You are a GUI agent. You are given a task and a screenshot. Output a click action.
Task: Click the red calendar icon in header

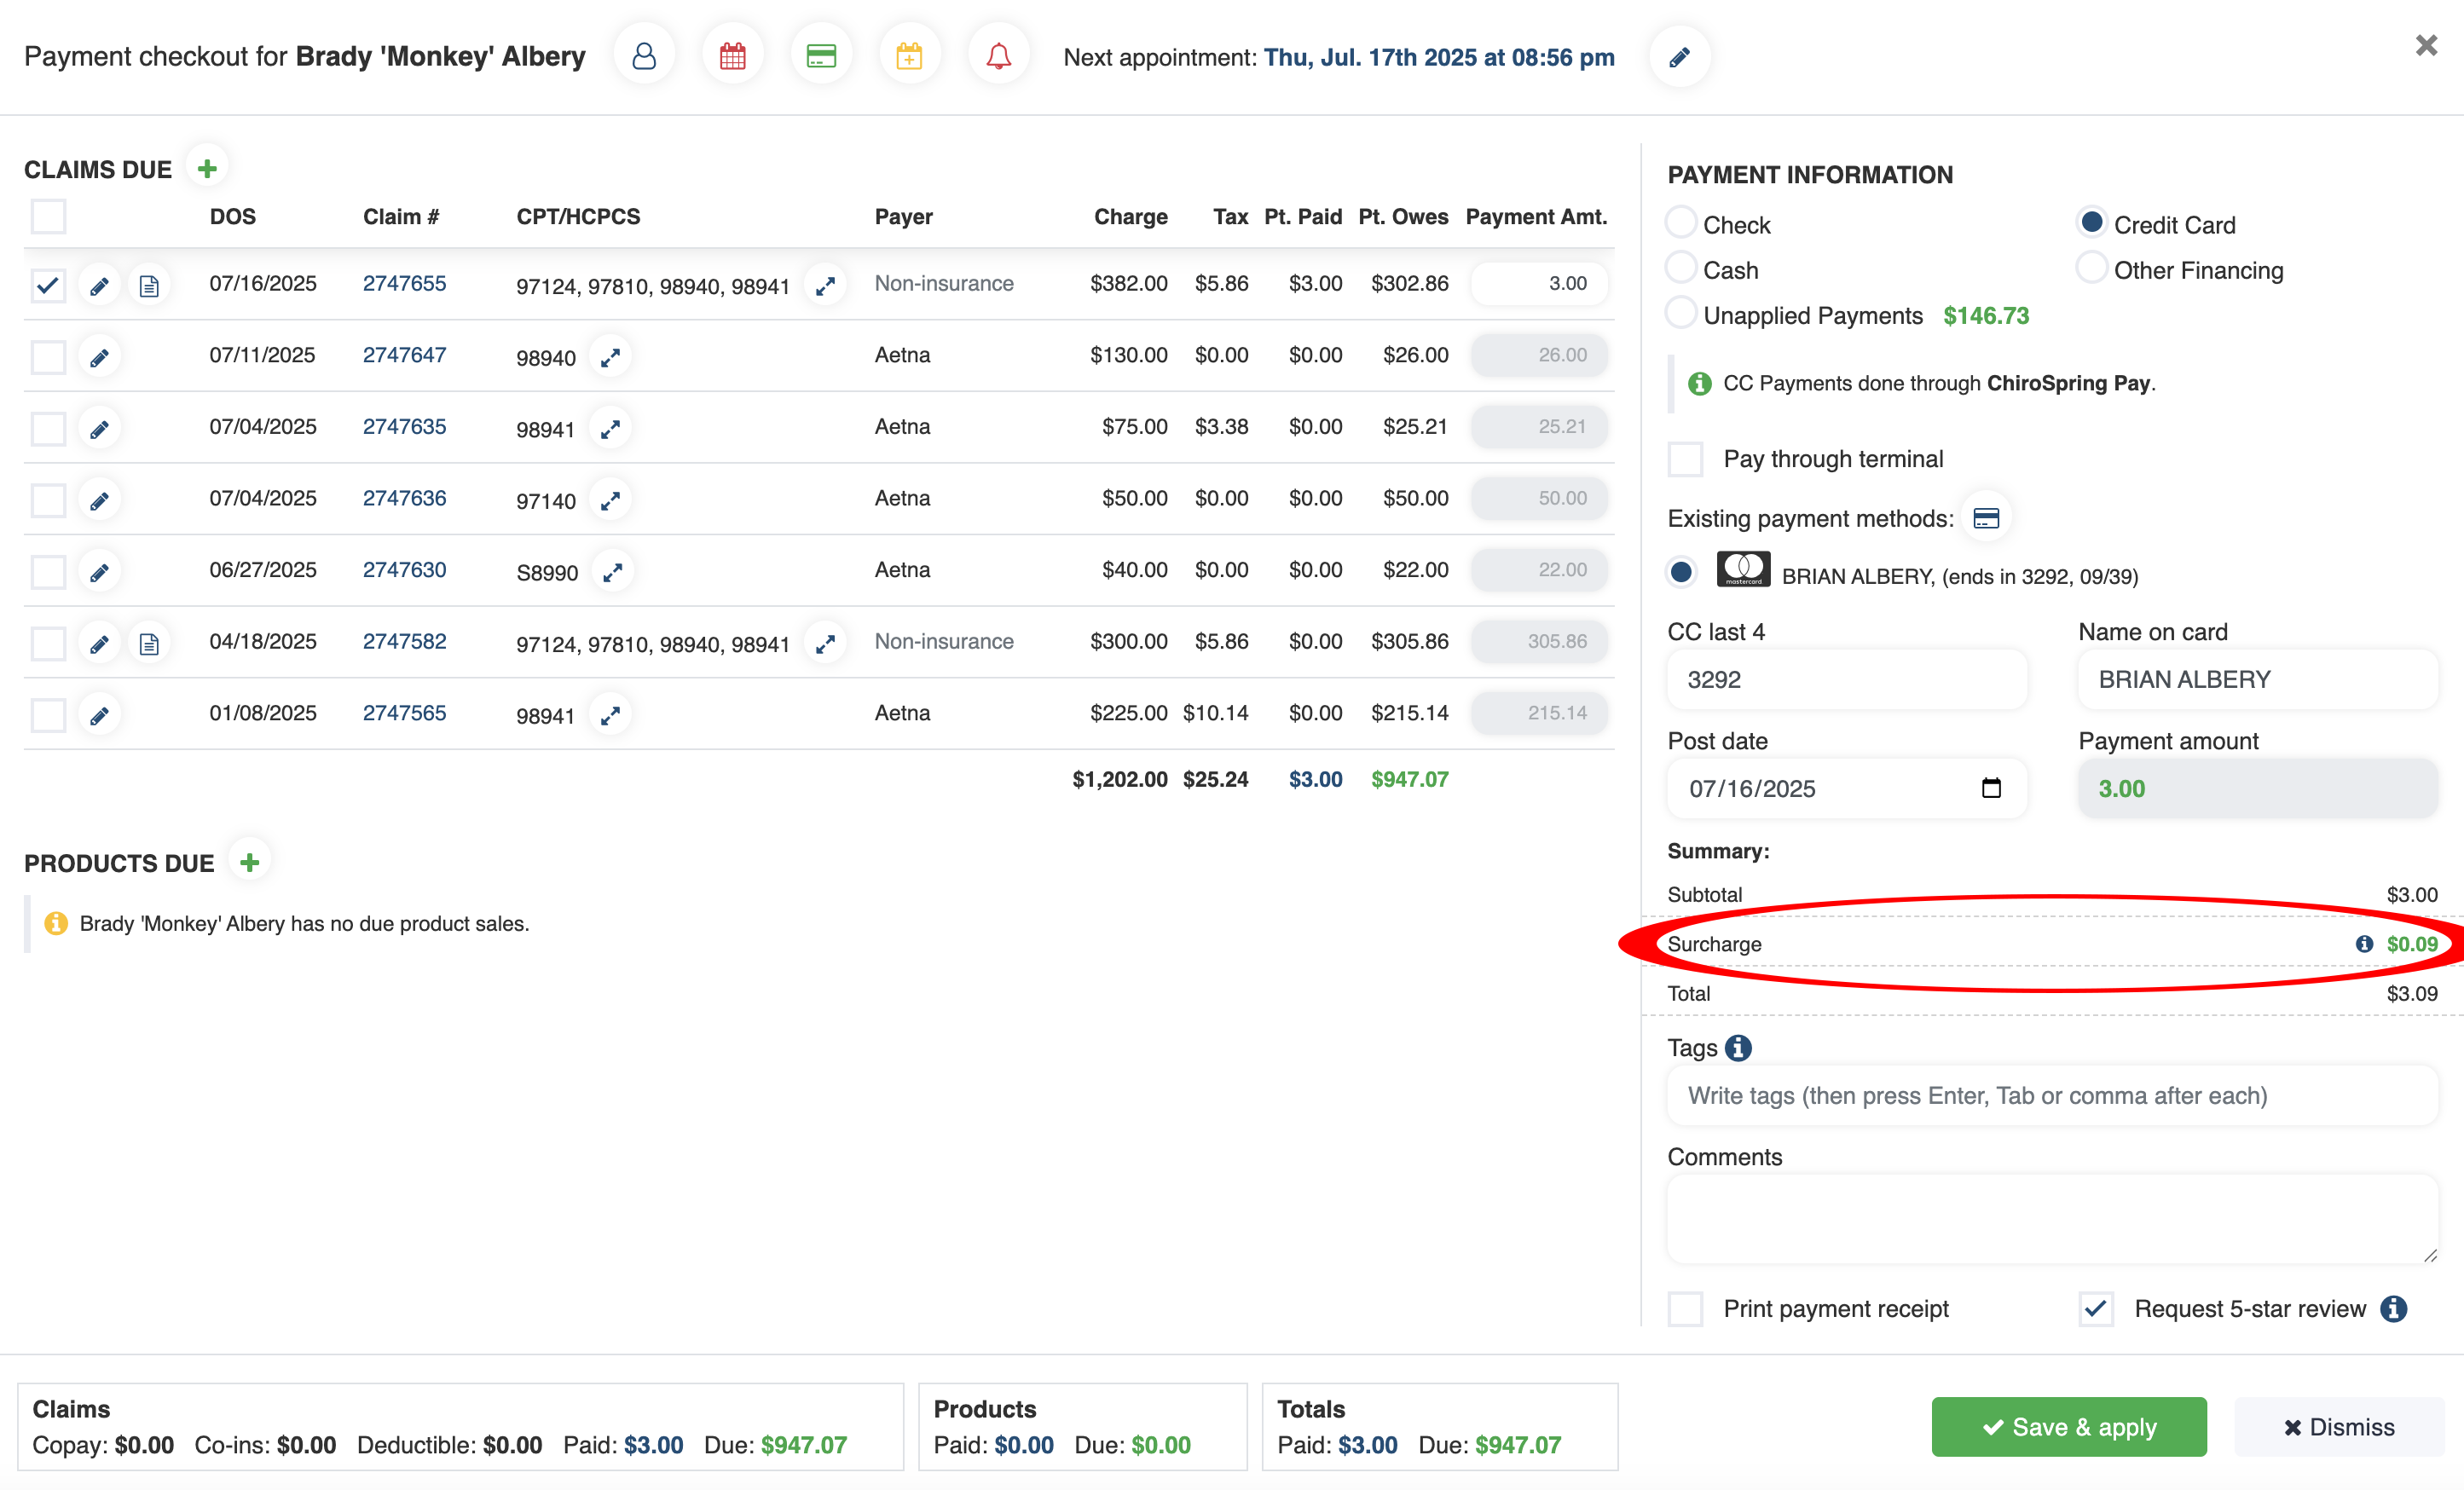click(732, 56)
